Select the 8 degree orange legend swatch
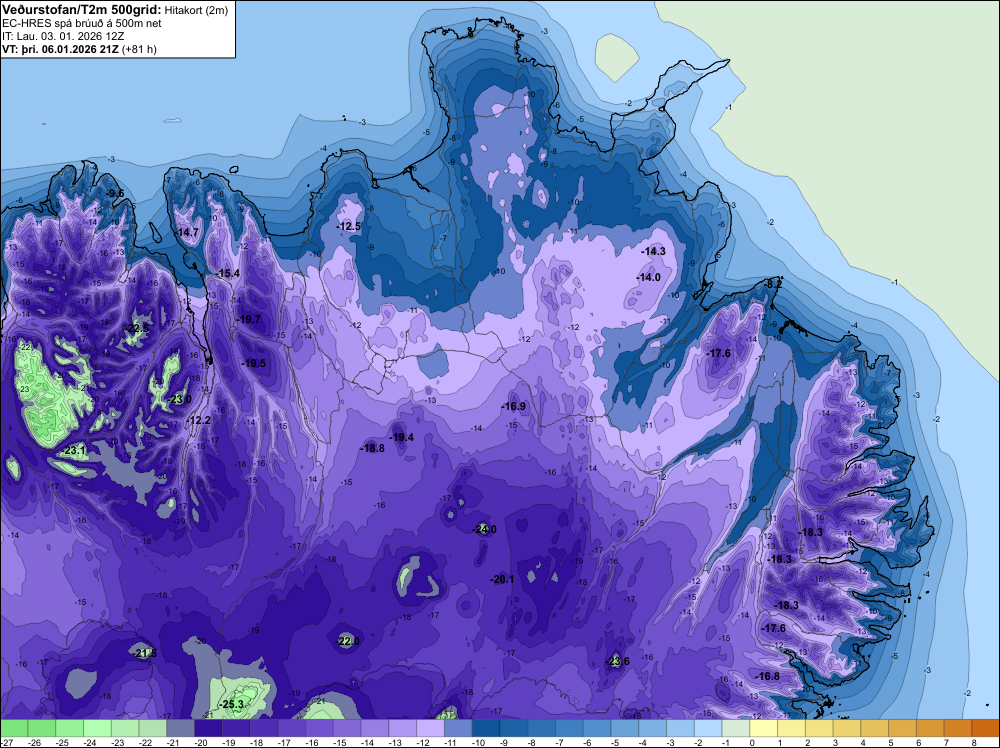 [x=986, y=728]
